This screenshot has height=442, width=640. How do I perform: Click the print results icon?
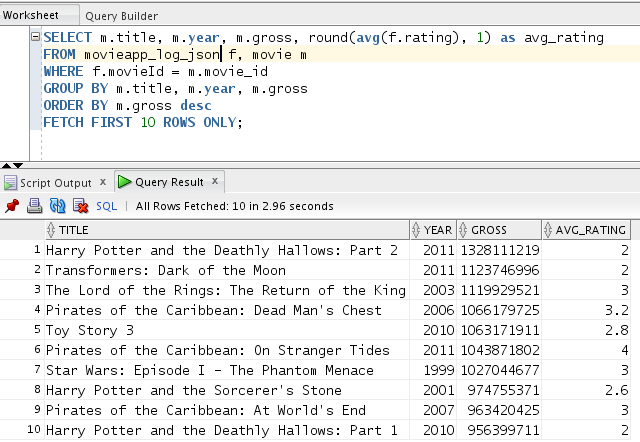point(35,206)
